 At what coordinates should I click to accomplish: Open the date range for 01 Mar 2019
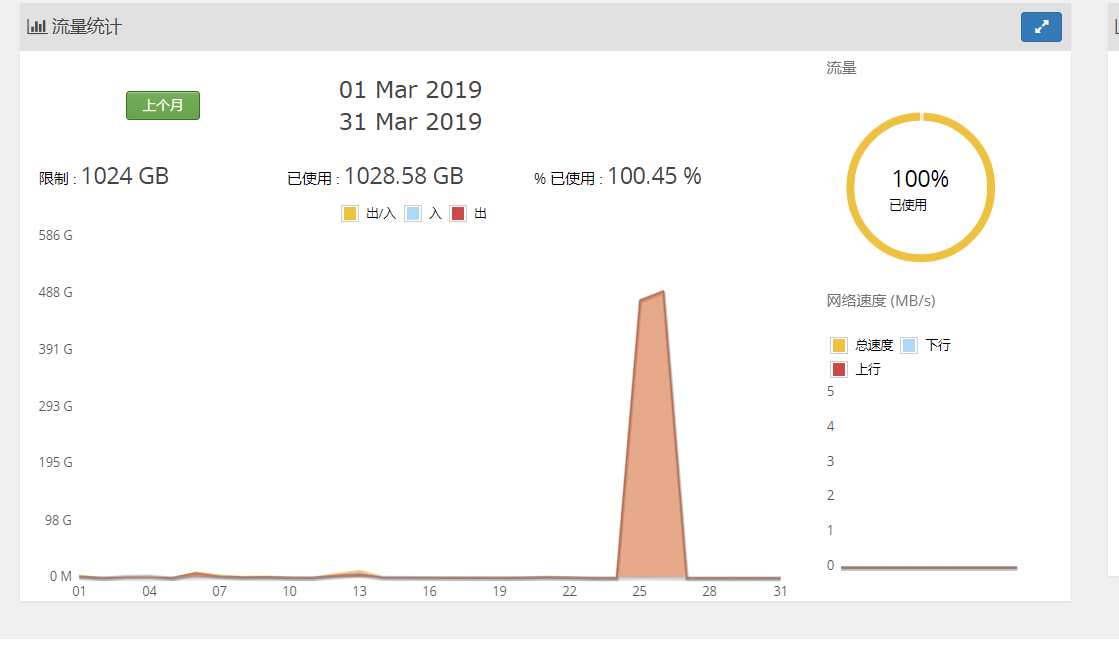click(x=411, y=90)
